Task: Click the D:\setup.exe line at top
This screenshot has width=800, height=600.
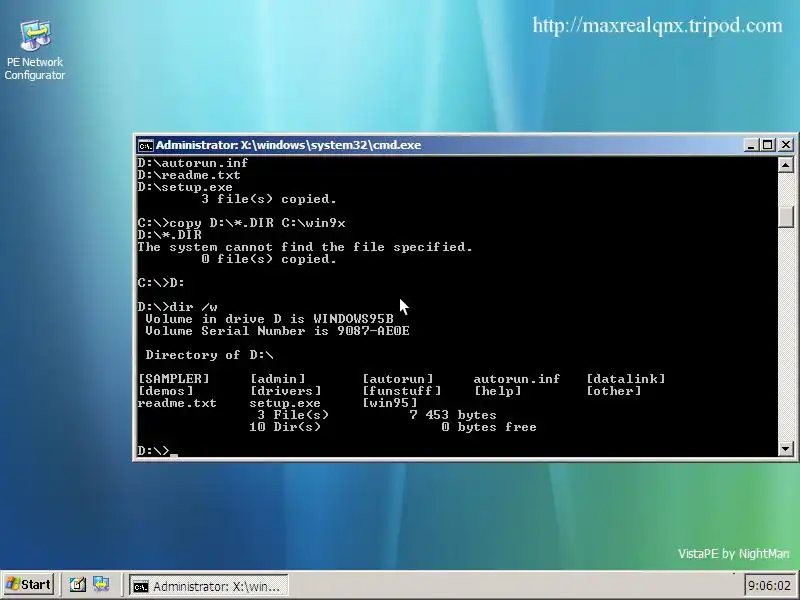Action: tap(185, 187)
